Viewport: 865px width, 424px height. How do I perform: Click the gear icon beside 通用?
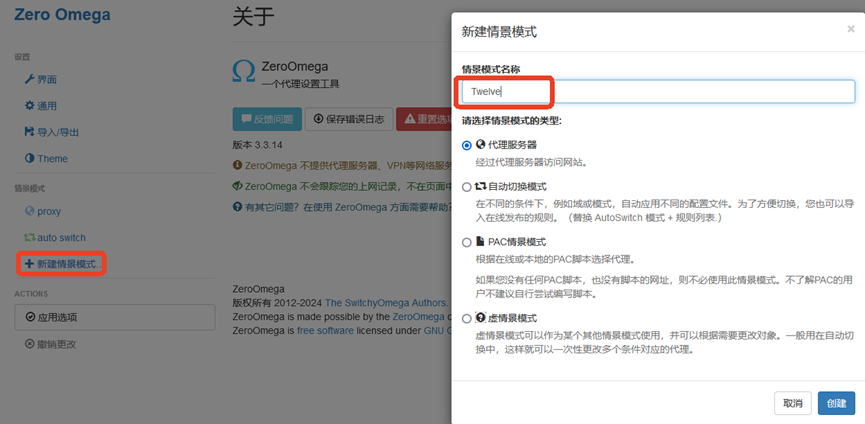tap(30, 106)
